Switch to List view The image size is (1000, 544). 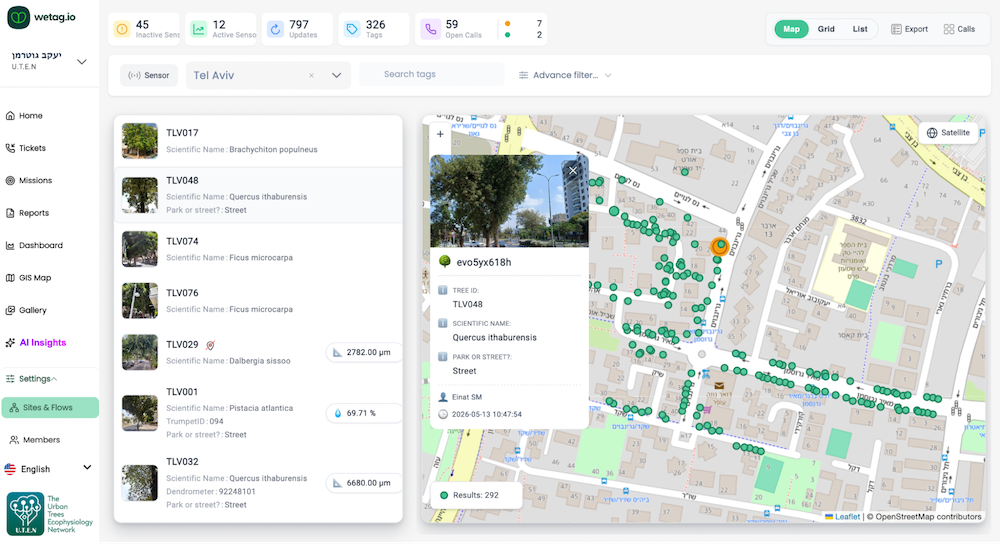860,29
